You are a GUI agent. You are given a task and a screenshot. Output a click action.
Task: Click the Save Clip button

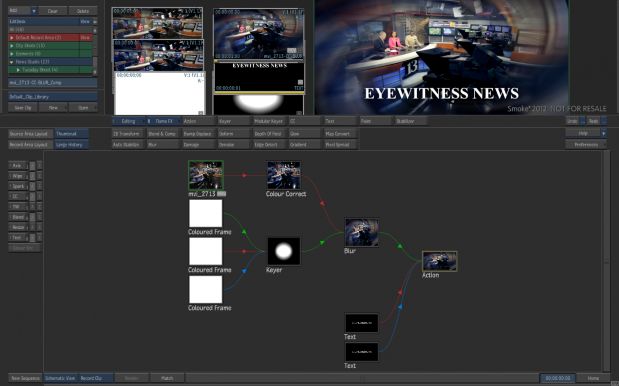pos(23,108)
